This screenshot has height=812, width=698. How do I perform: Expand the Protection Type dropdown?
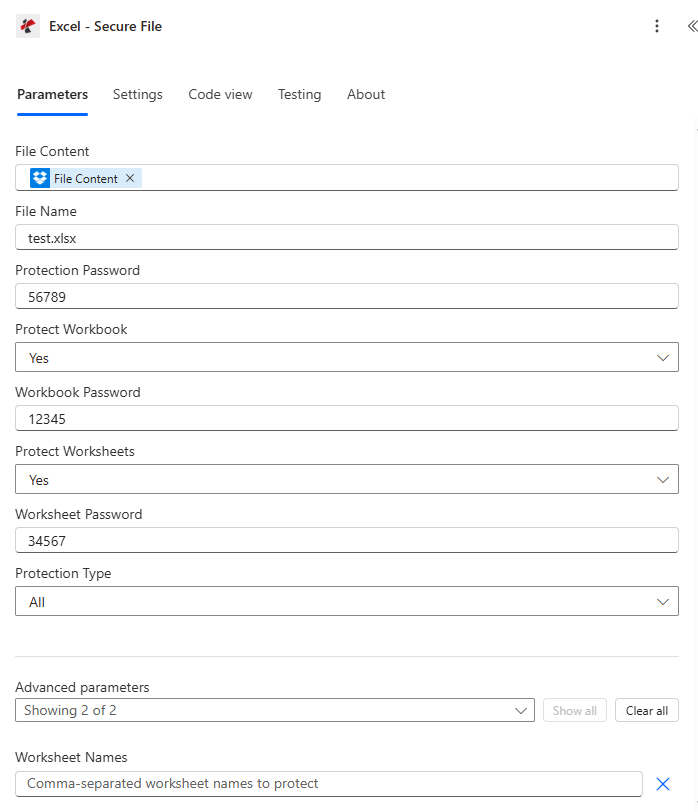(x=347, y=601)
